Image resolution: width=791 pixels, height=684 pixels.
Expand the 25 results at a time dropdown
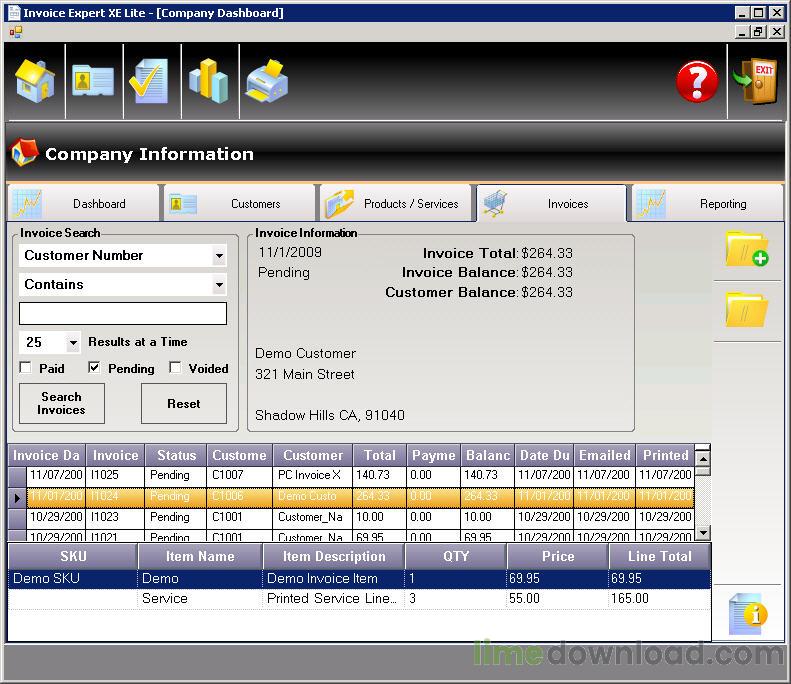pos(73,343)
